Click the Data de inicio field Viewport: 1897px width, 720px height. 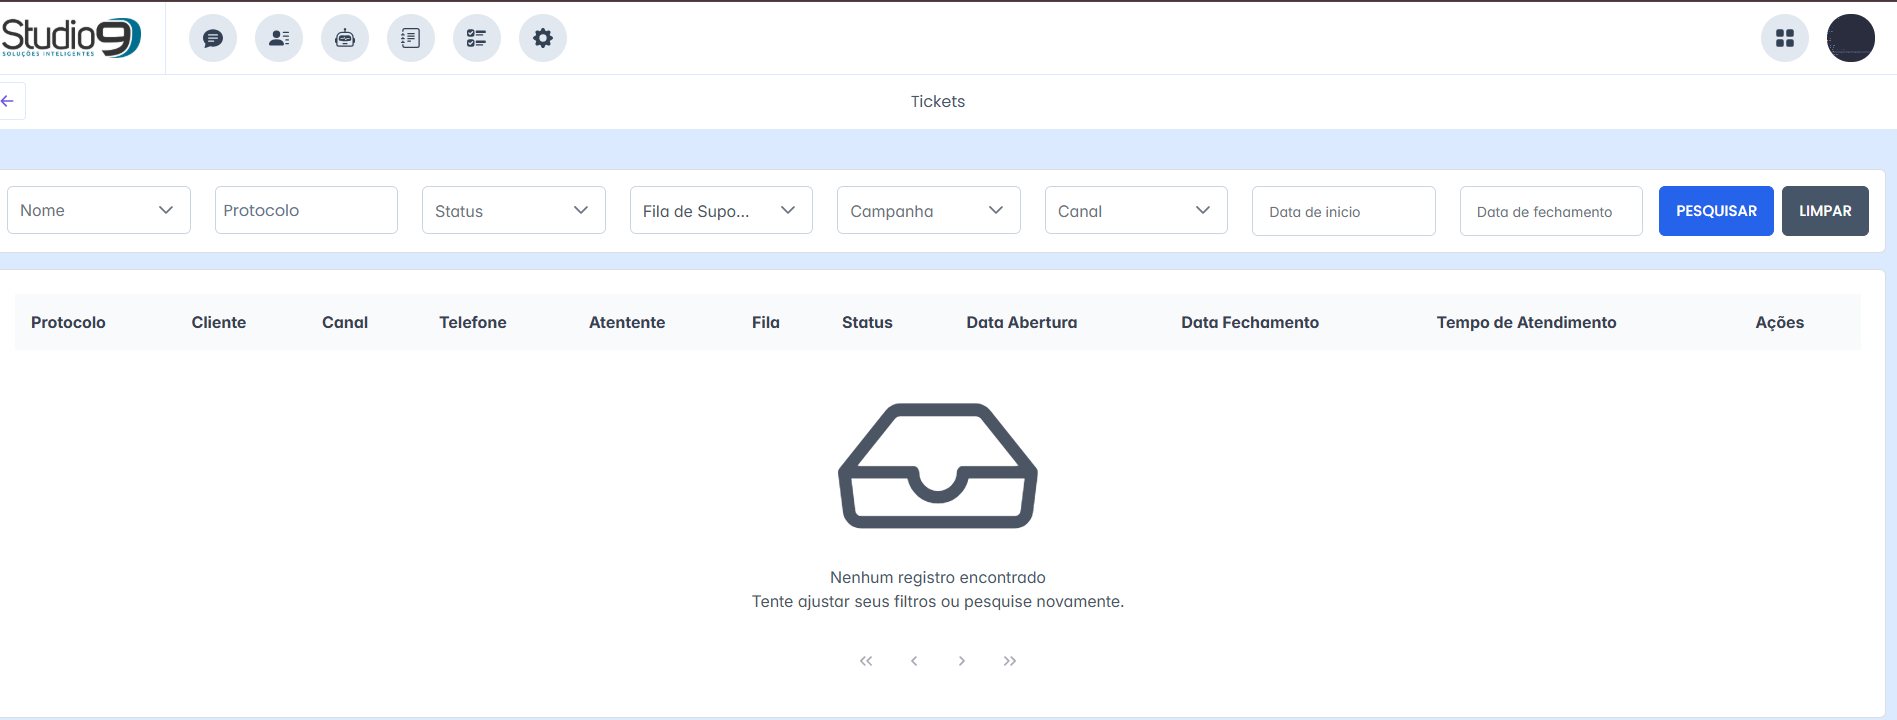pos(1343,211)
